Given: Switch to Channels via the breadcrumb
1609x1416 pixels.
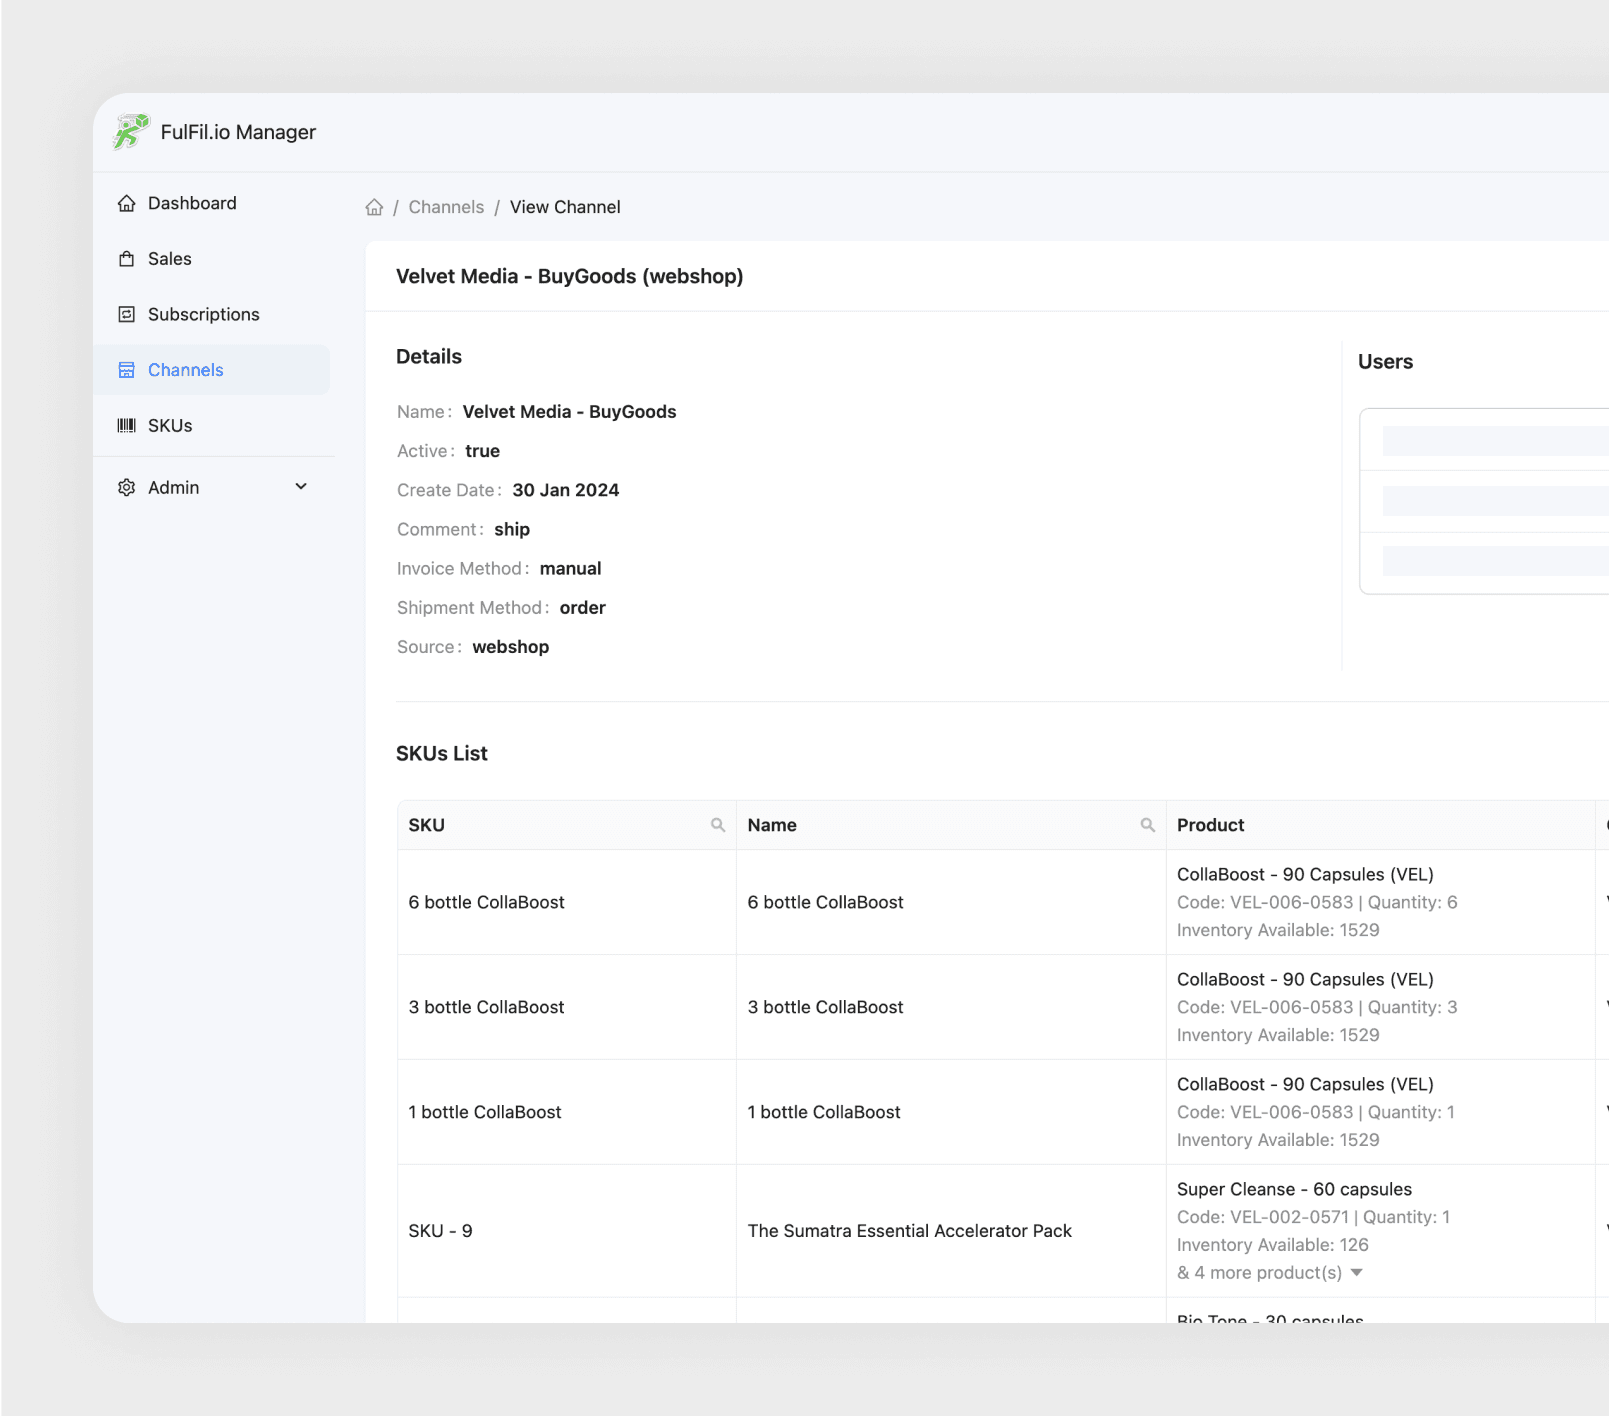Looking at the screenshot, I should tap(446, 207).
